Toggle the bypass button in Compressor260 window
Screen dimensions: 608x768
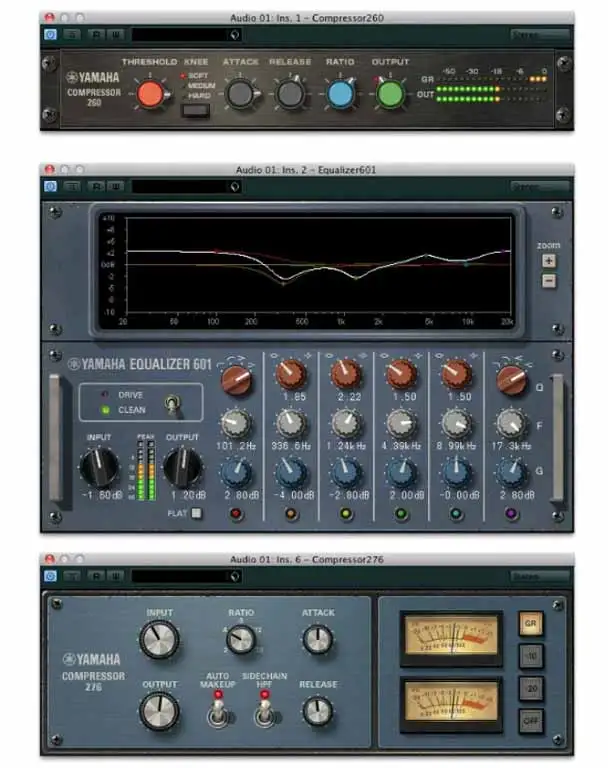pos(50,35)
